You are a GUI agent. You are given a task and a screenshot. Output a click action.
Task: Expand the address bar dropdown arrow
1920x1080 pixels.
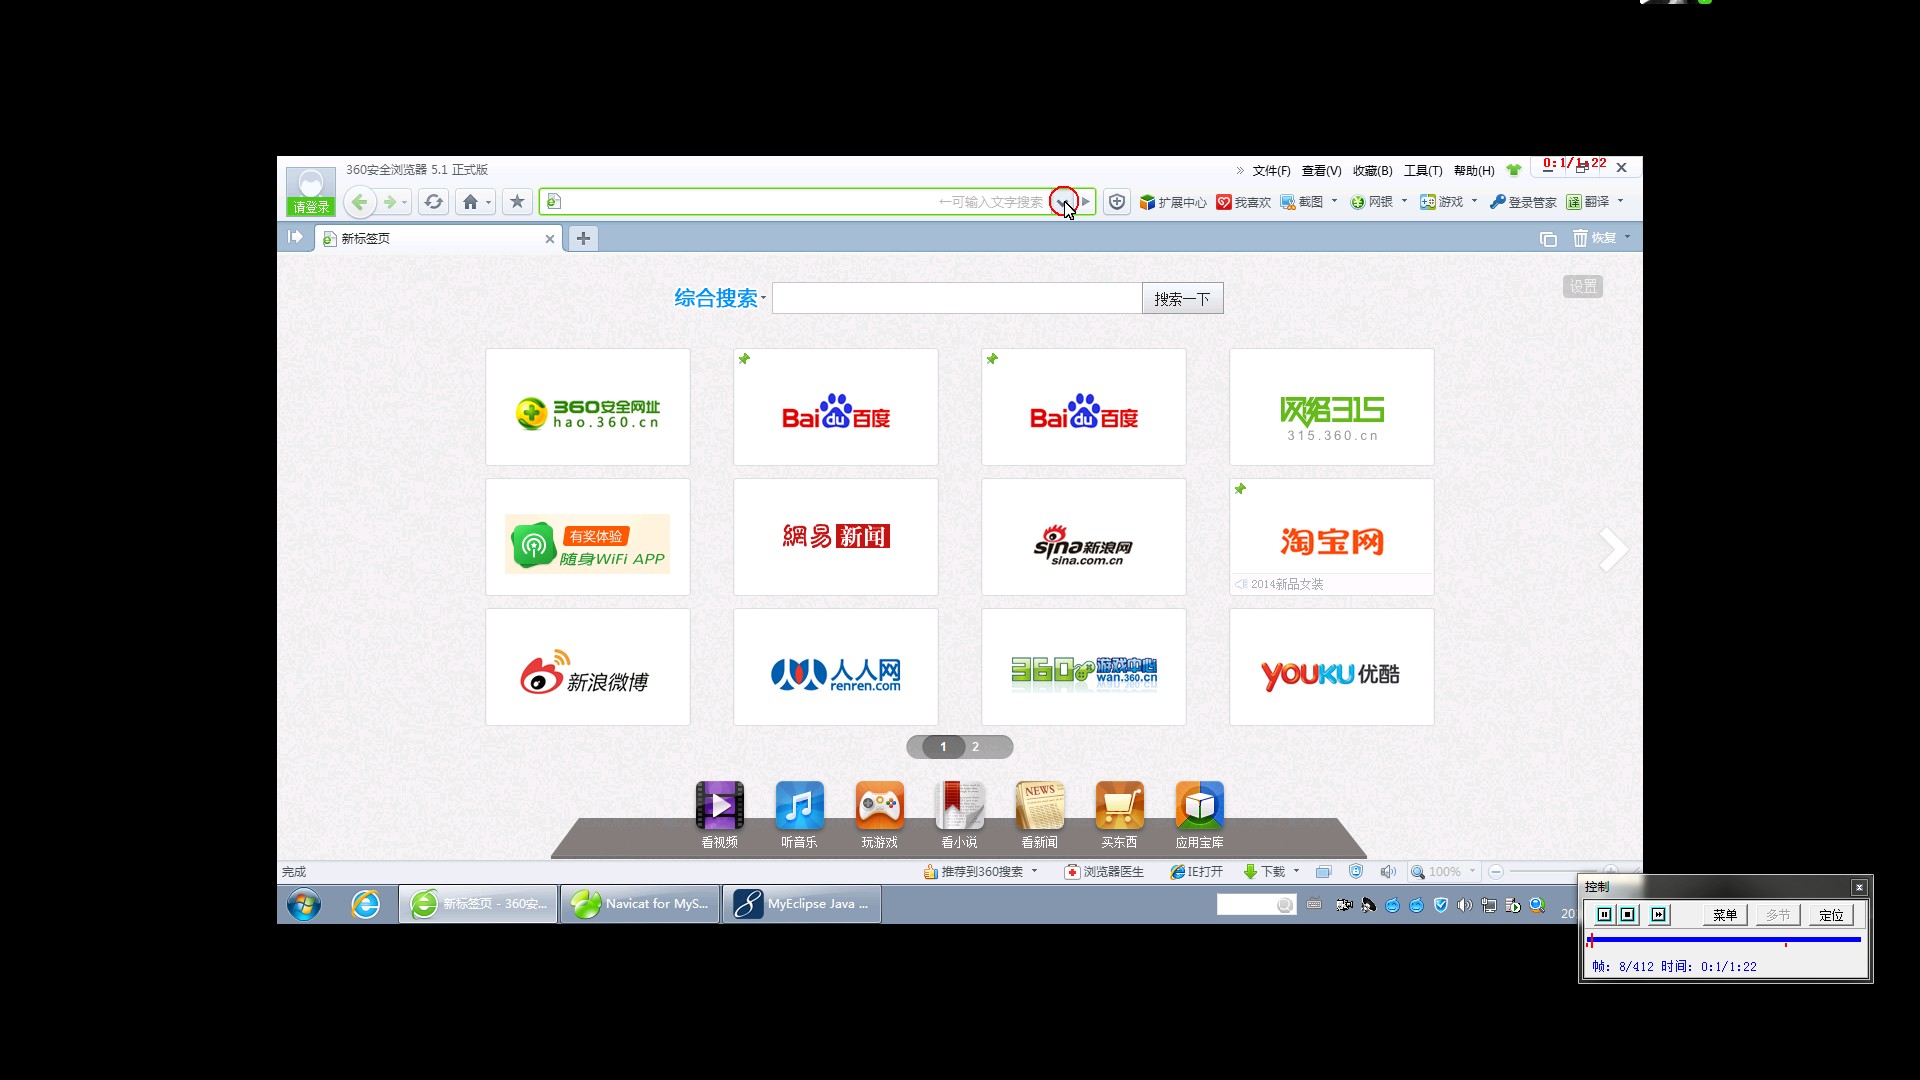point(1063,202)
